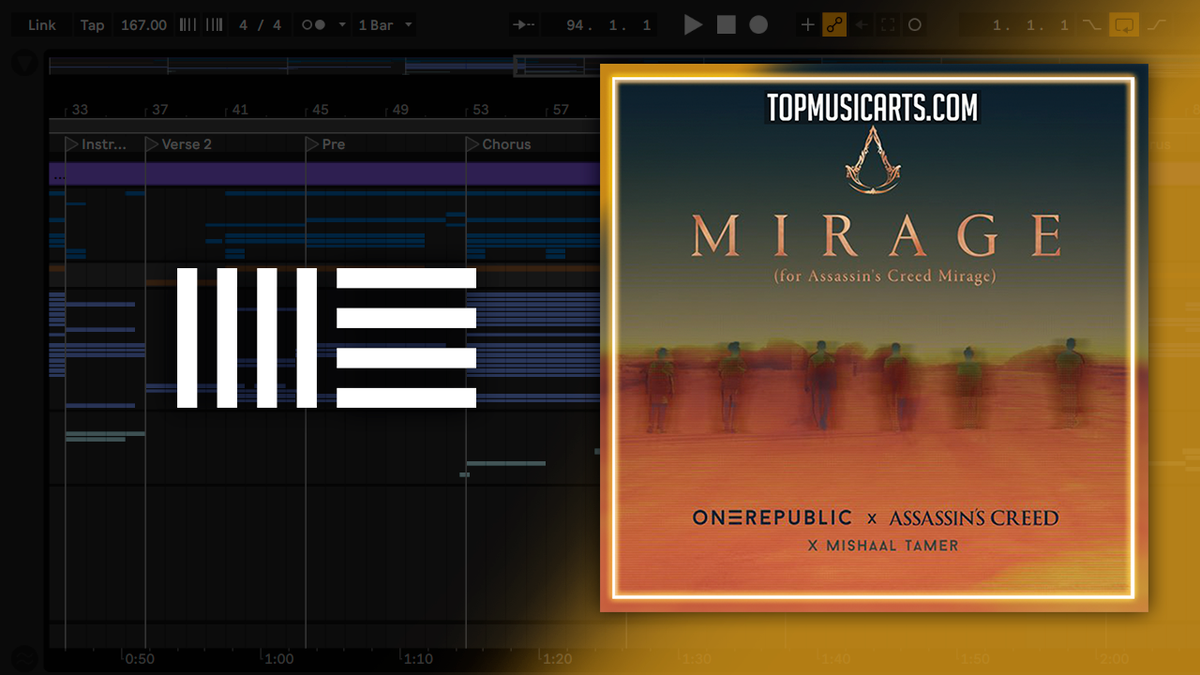Open the metronome settings dropdown arrow
The width and height of the screenshot is (1200, 675).
[x=341, y=24]
